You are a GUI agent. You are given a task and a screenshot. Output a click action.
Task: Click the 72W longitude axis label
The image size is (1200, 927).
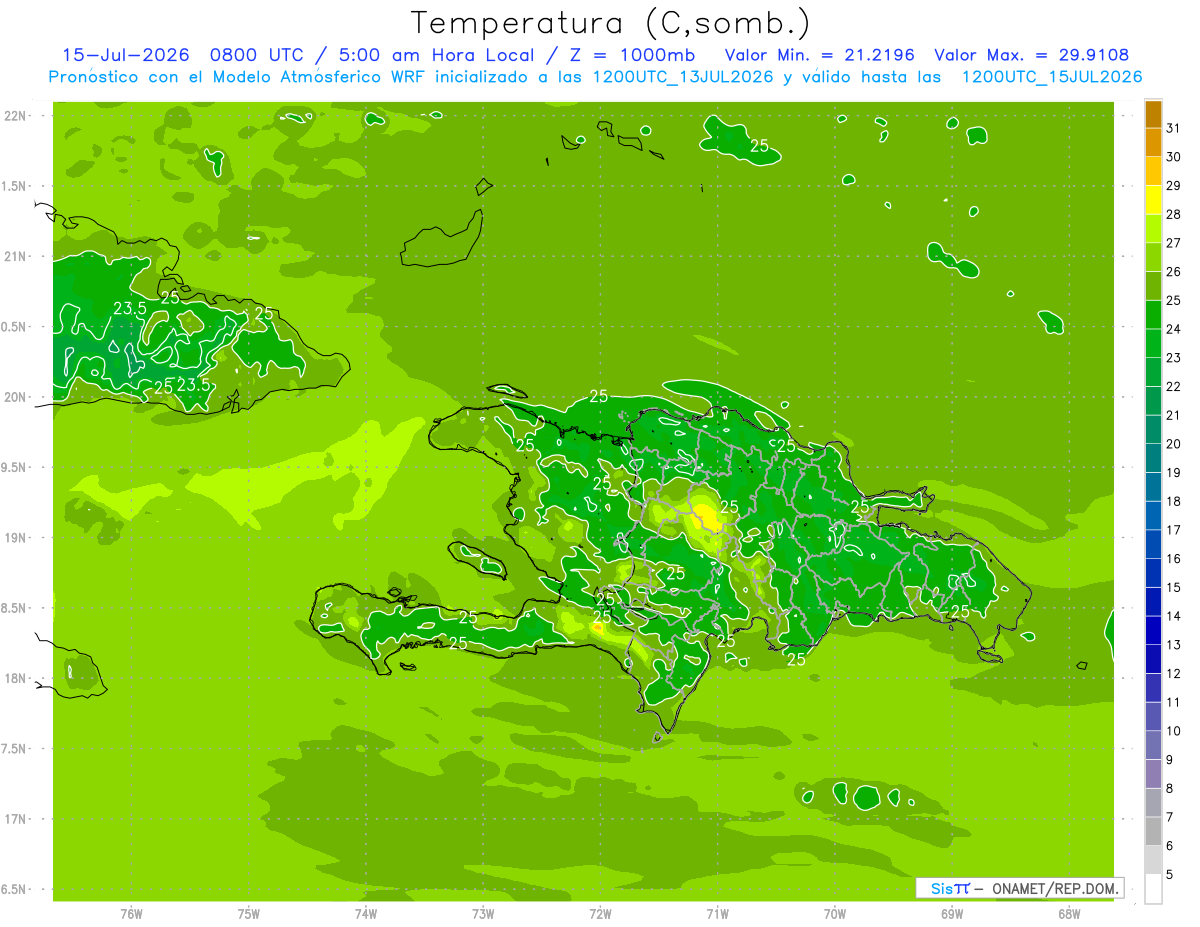point(600,914)
